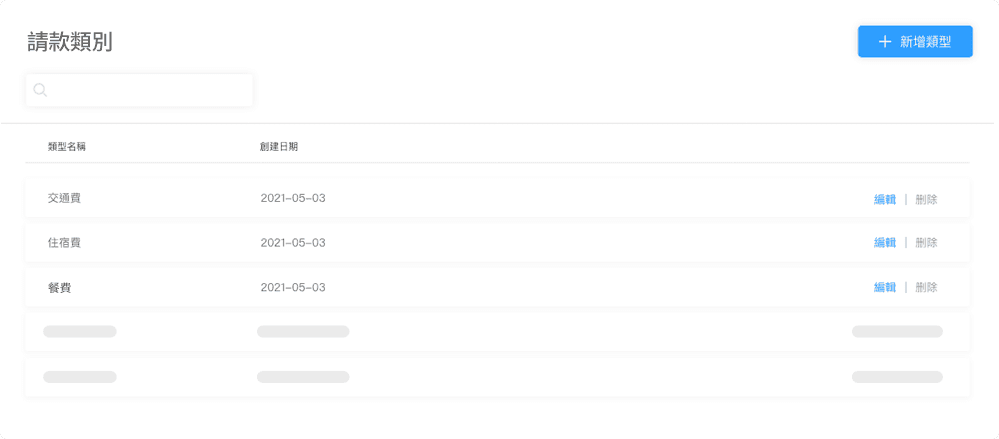This screenshot has height=439, width=999.
Task: Click the 新增類型 button
Action: 915,41
